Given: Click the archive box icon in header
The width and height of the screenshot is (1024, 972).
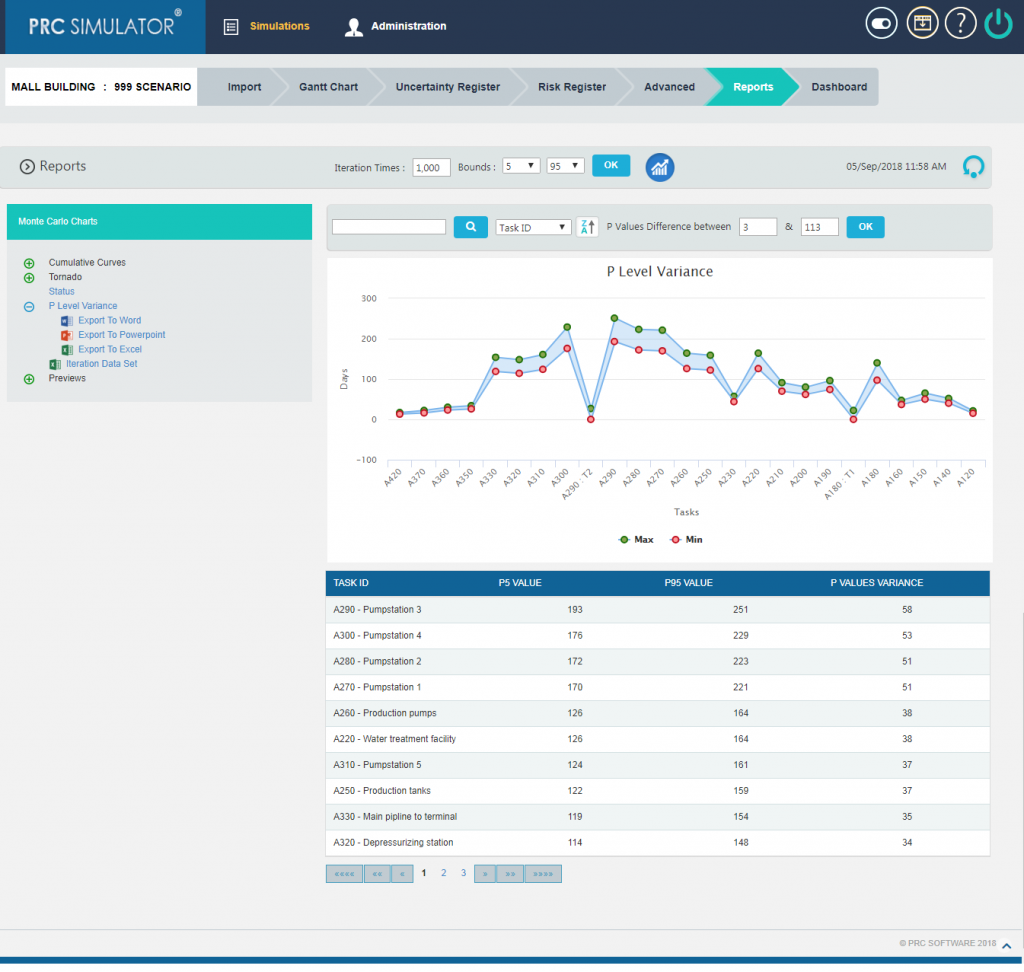Looking at the screenshot, I should (x=922, y=24).
